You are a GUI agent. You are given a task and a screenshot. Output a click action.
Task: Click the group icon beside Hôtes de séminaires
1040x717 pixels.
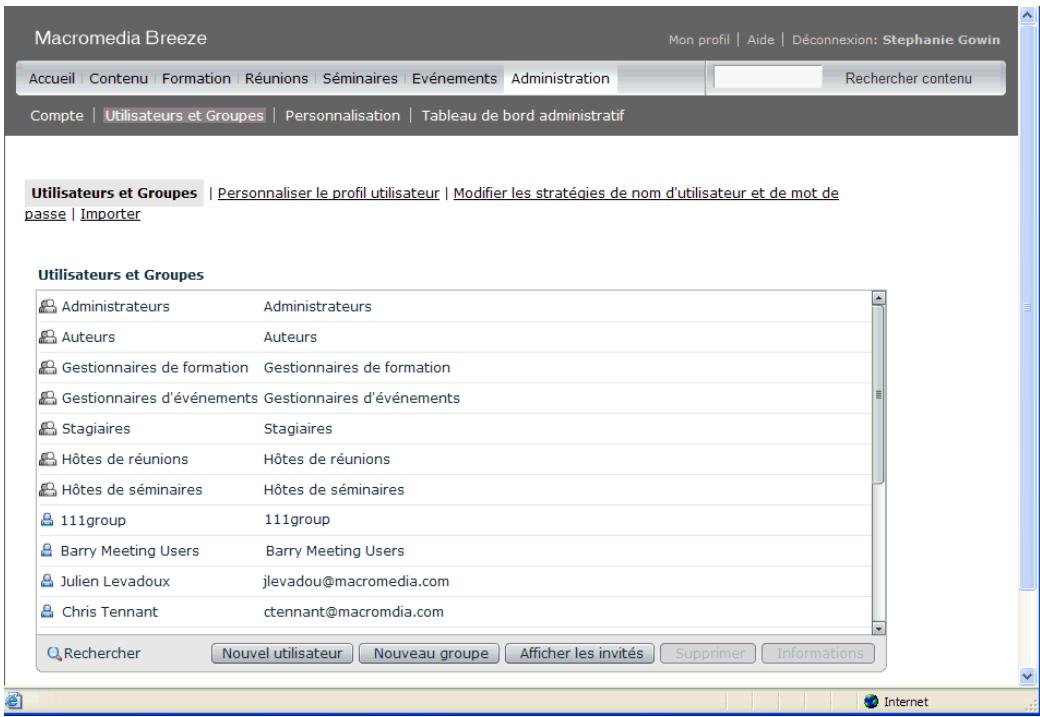48,489
